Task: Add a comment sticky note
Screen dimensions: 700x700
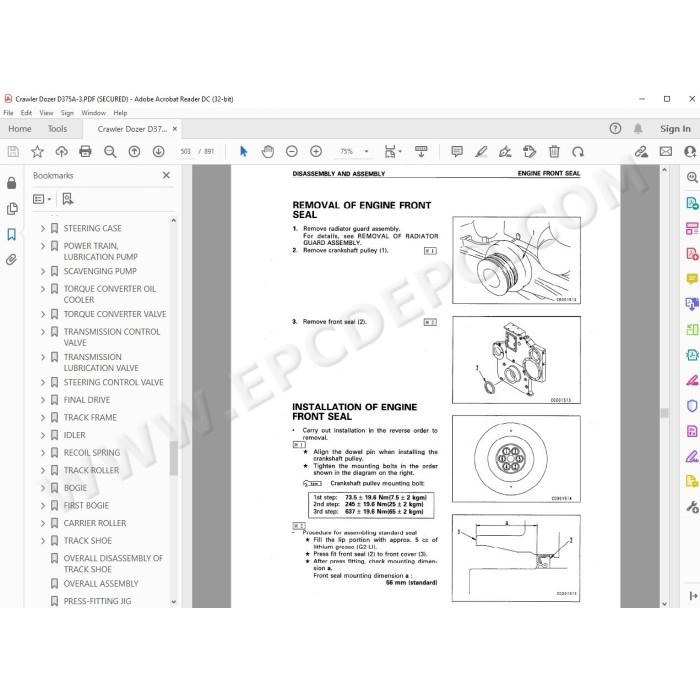Action: coord(457,152)
